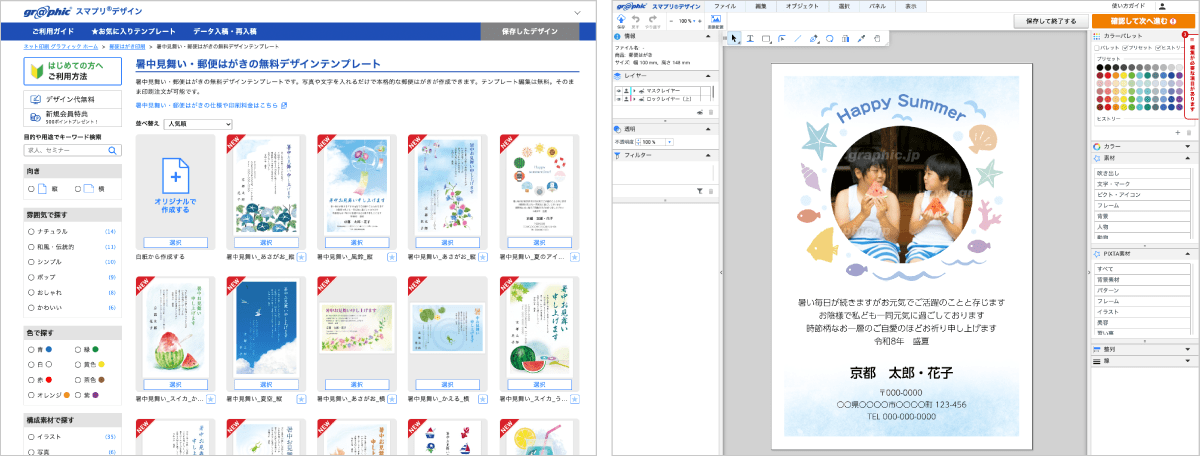Zoom in with the plus icon
The width and height of the screenshot is (1200, 456).
point(700,21)
